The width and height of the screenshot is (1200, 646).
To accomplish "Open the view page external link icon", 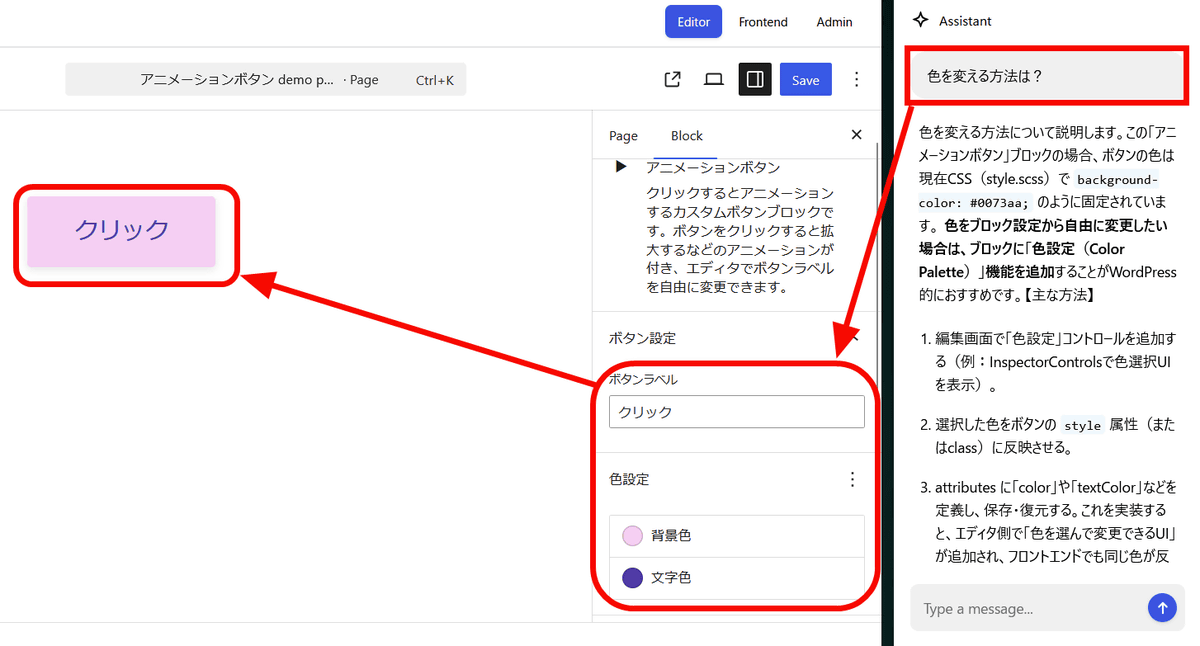I will 673,80.
